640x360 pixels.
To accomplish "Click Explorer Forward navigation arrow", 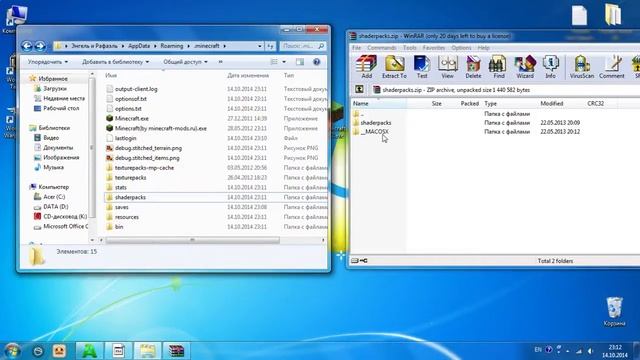I will pyautogui.click(x=40, y=46).
